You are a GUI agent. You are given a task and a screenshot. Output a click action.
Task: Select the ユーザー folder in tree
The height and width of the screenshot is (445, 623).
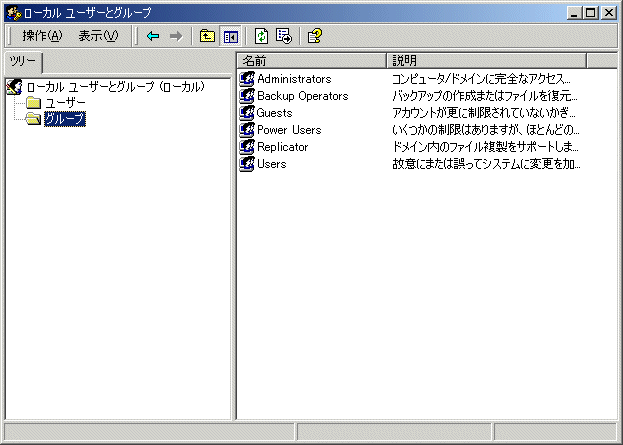coord(65,103)
